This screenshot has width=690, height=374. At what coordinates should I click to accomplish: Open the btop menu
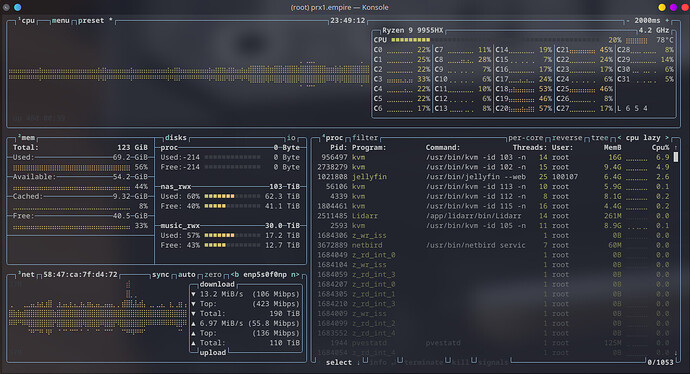tap(61, 21)
